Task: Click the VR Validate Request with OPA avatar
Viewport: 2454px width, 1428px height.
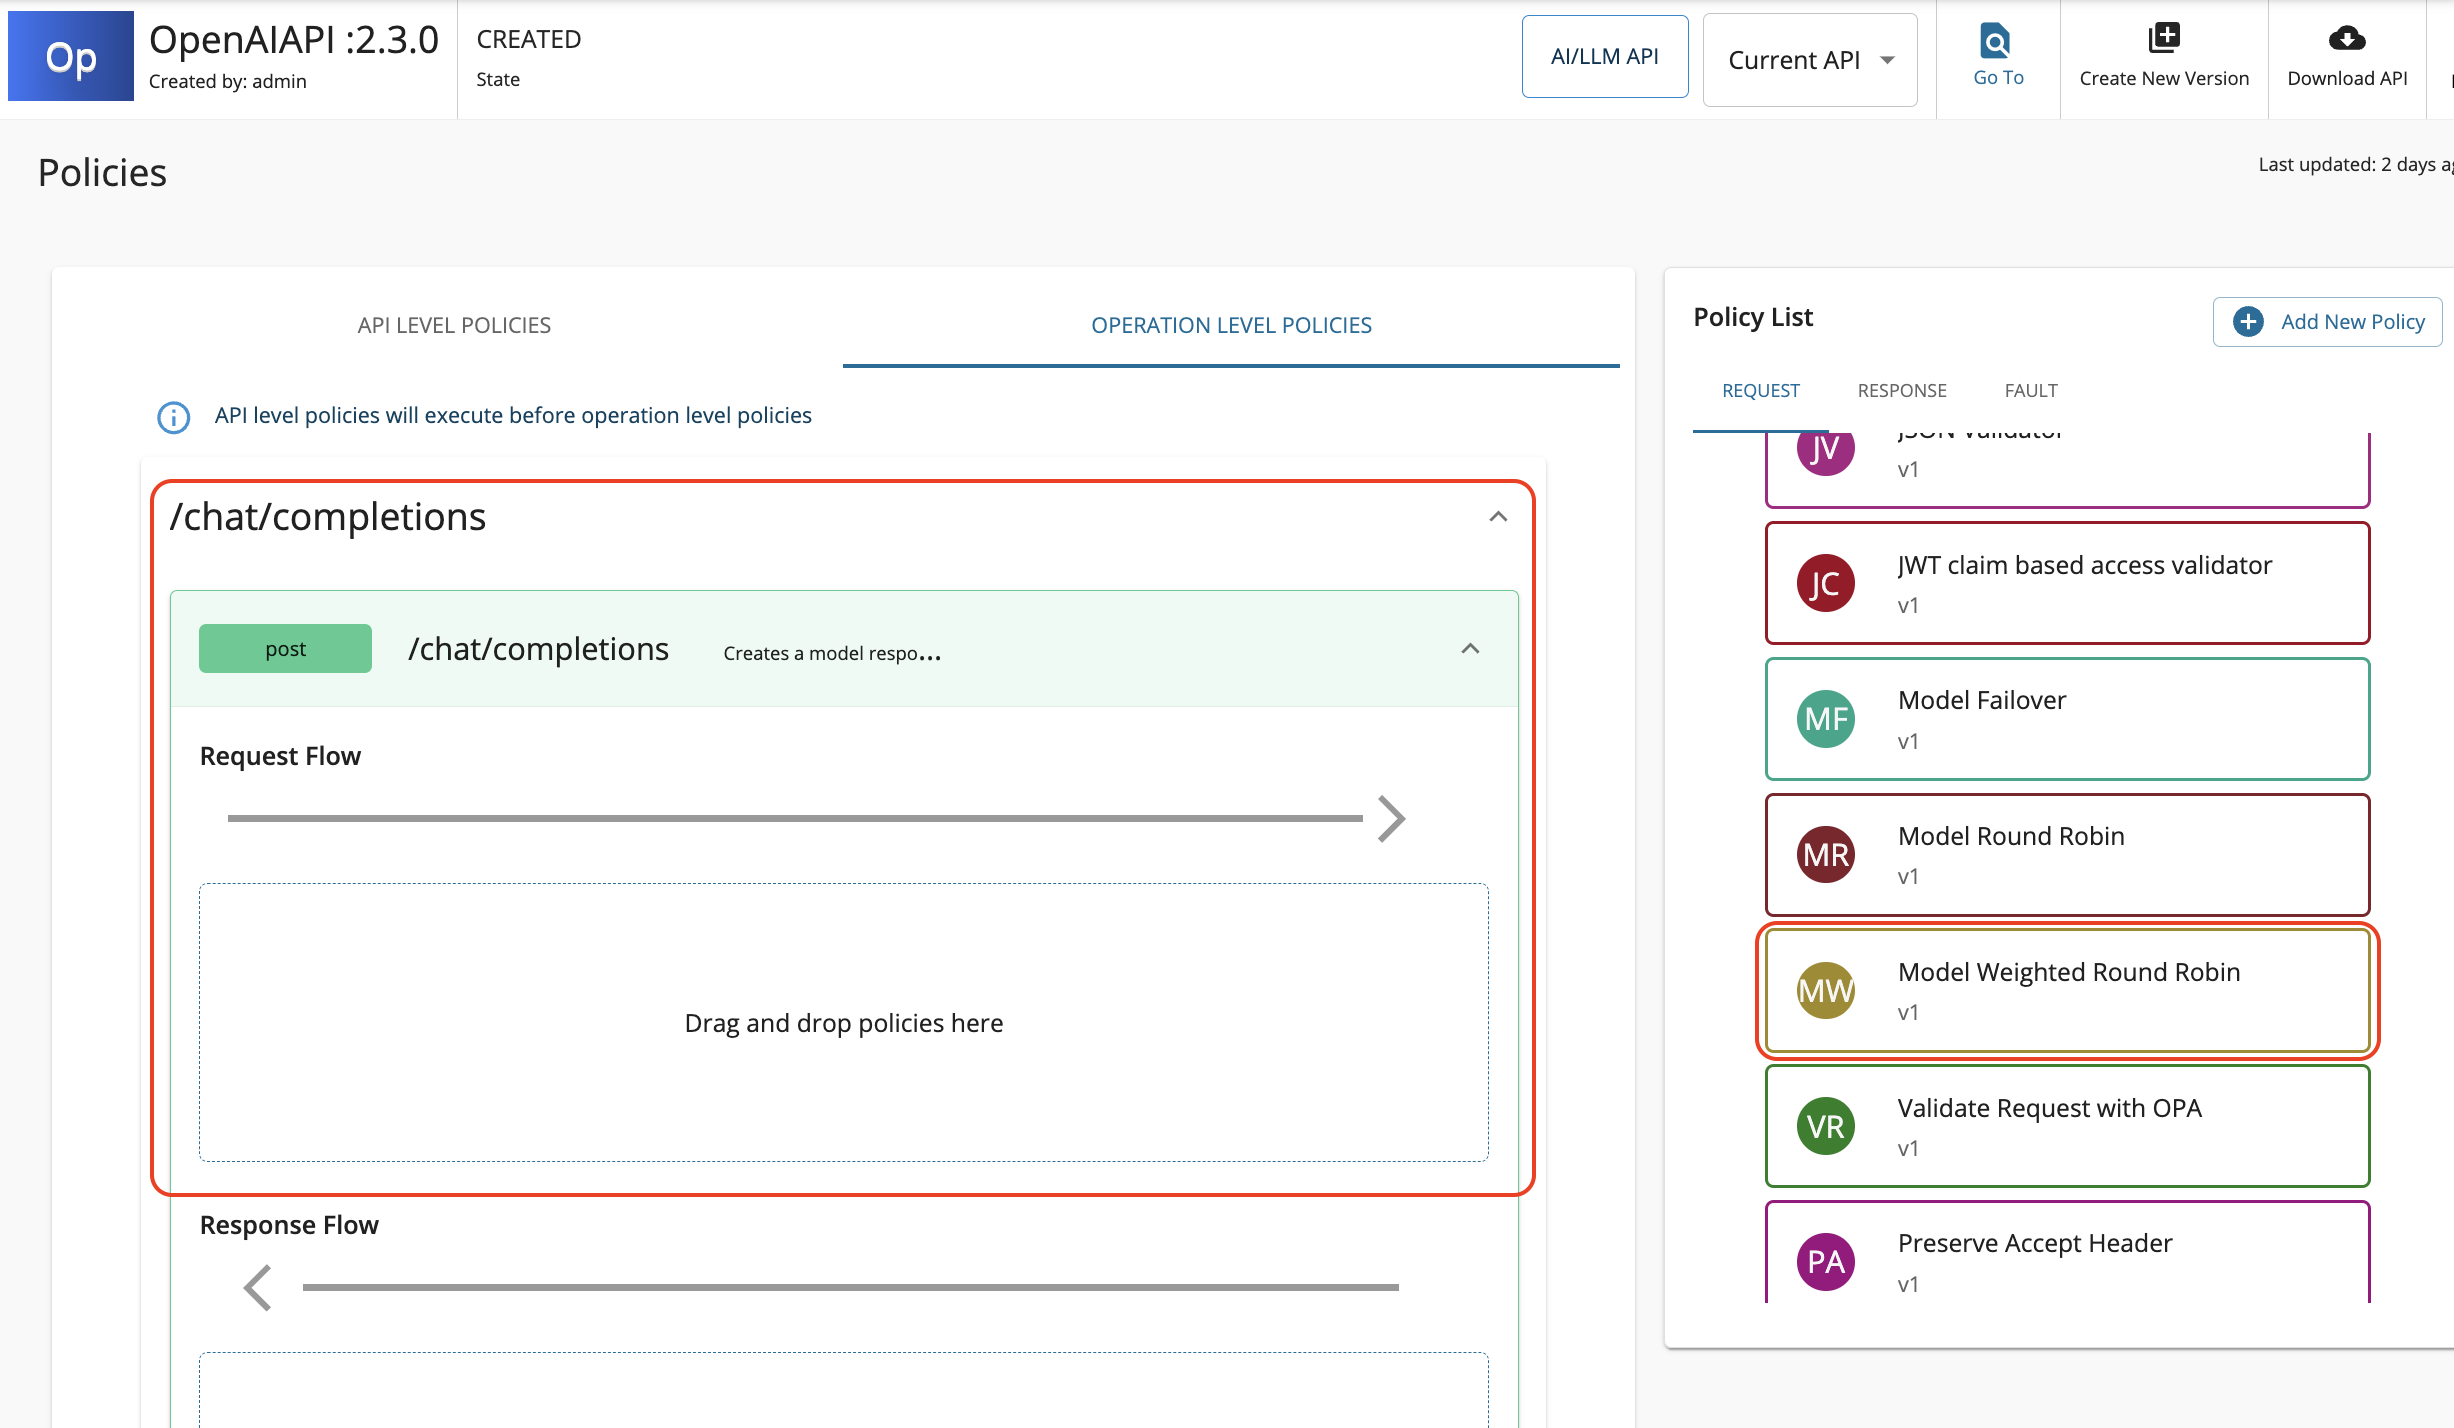Action: (x=1825, y=1127)
